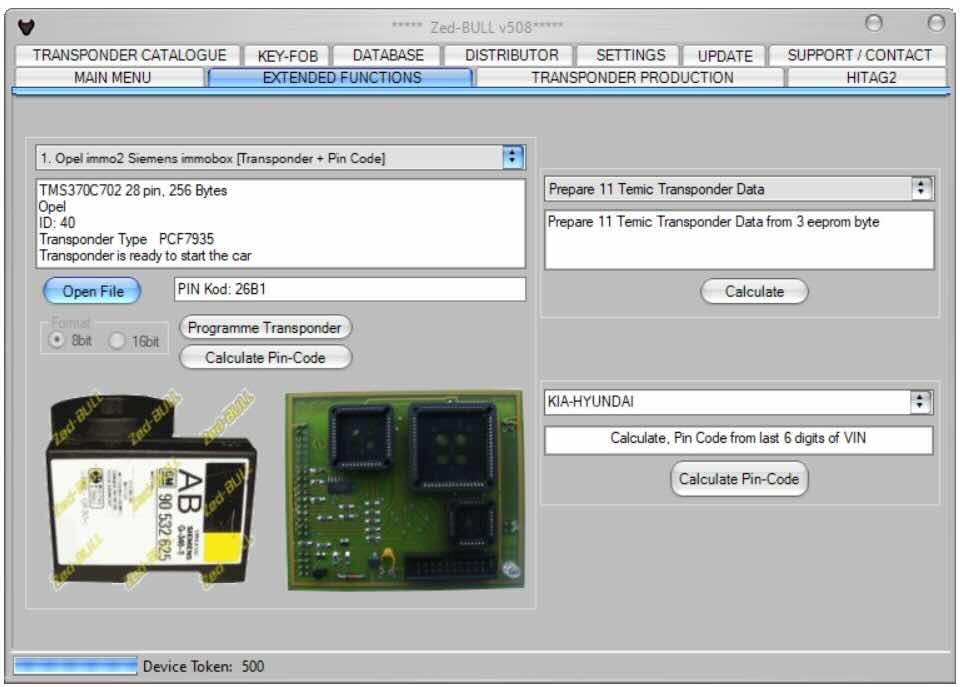Click the Open File button
Viewport: 960px width, 687px height.
[x=92, y=291]
